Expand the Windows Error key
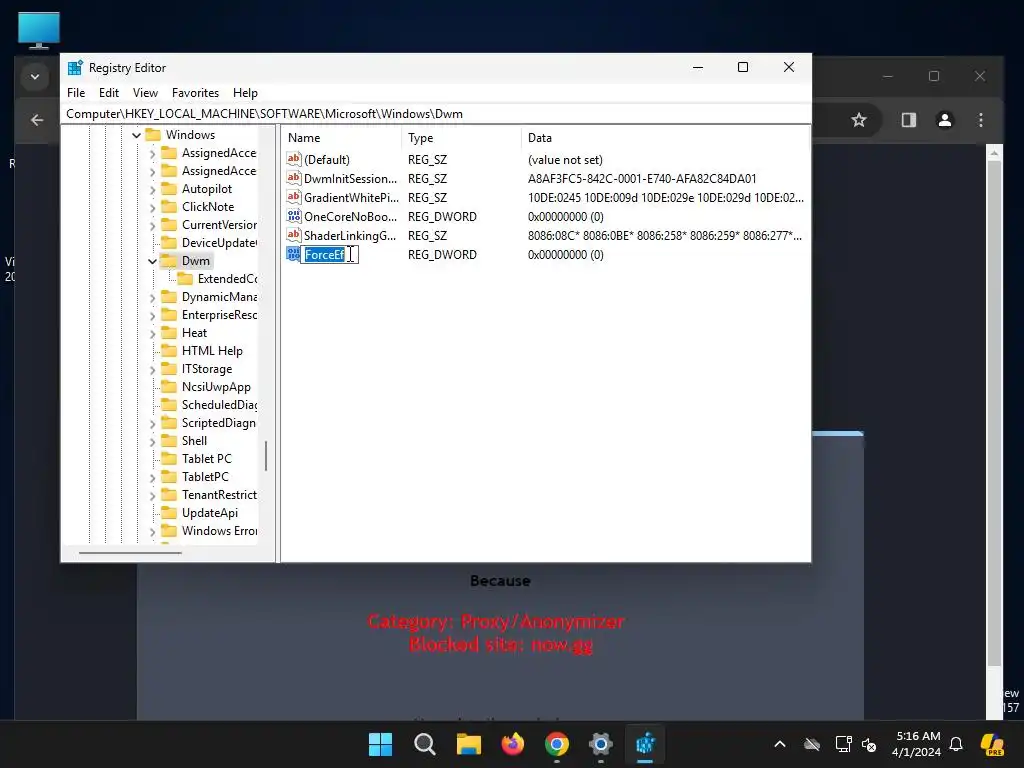The image size is (1024, 768). (152, 532)
